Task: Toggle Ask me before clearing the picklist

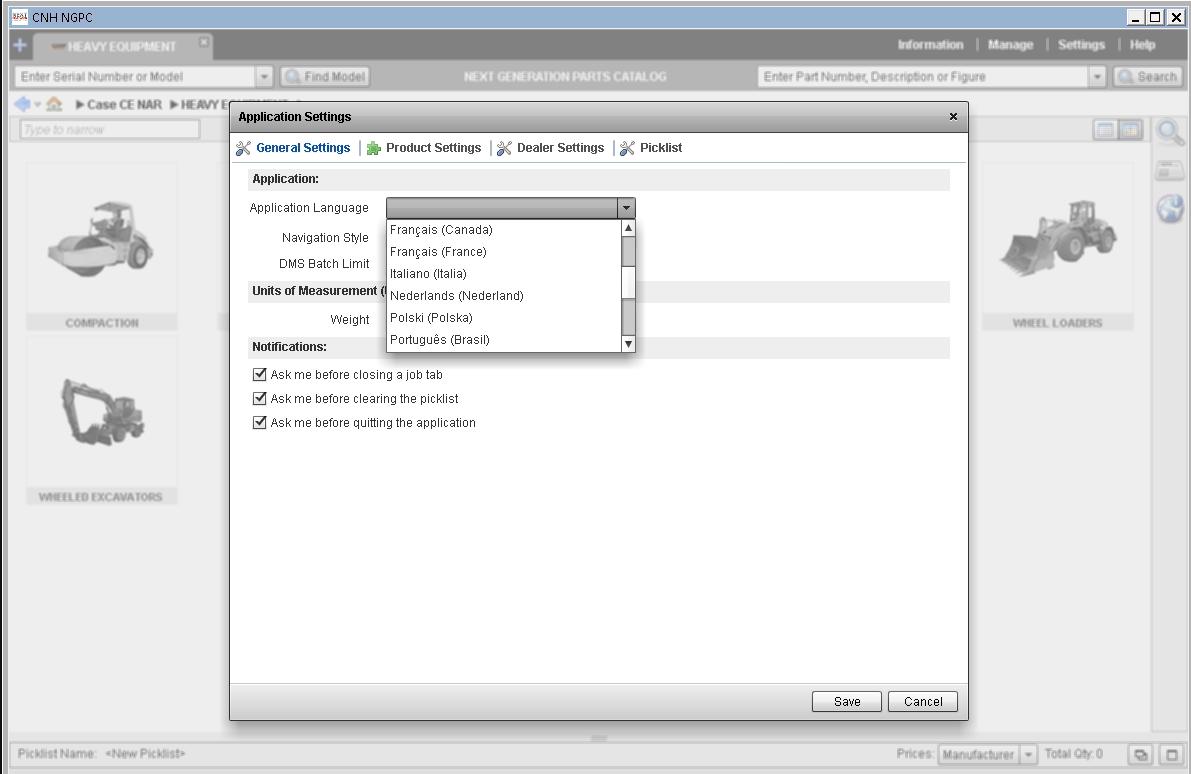Action: (260, 399)
